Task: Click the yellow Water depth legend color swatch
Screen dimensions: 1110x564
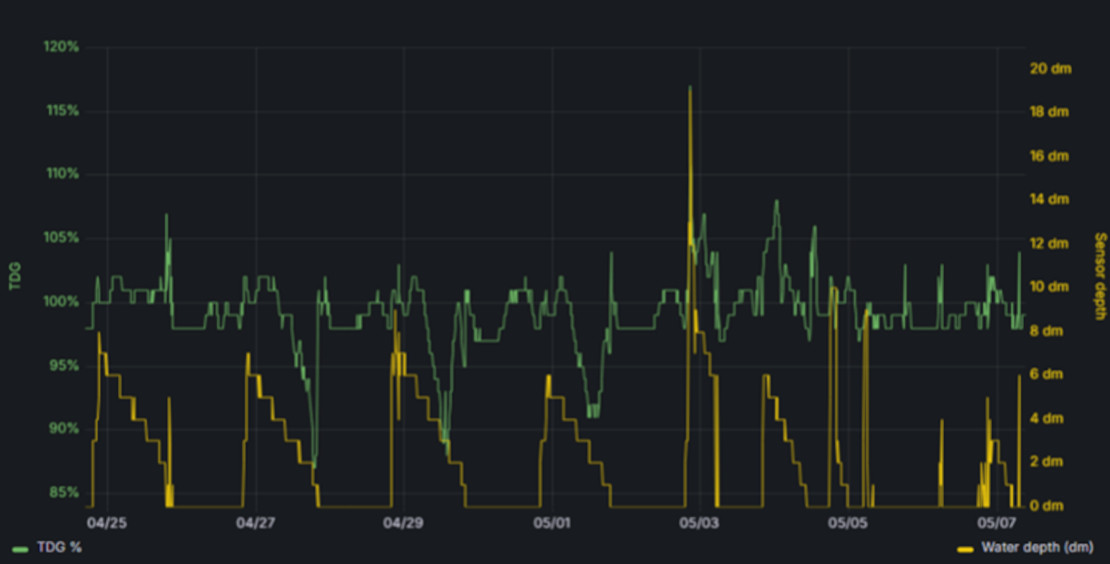Action: (x=965, y=549)
